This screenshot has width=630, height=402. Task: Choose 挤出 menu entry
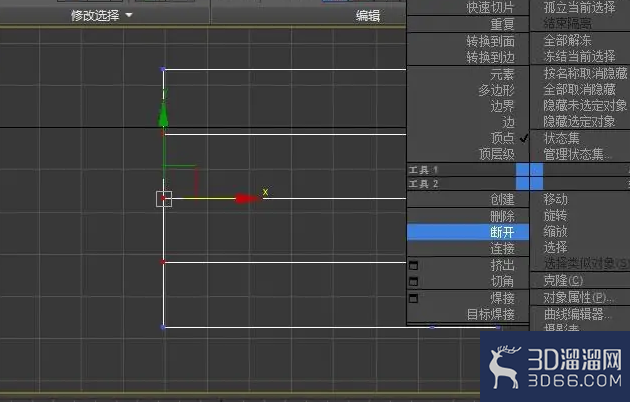point(502,265)
